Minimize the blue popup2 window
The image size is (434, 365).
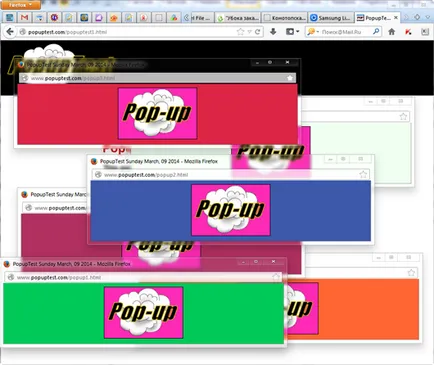pyautogui.click(x=330, y=159)
